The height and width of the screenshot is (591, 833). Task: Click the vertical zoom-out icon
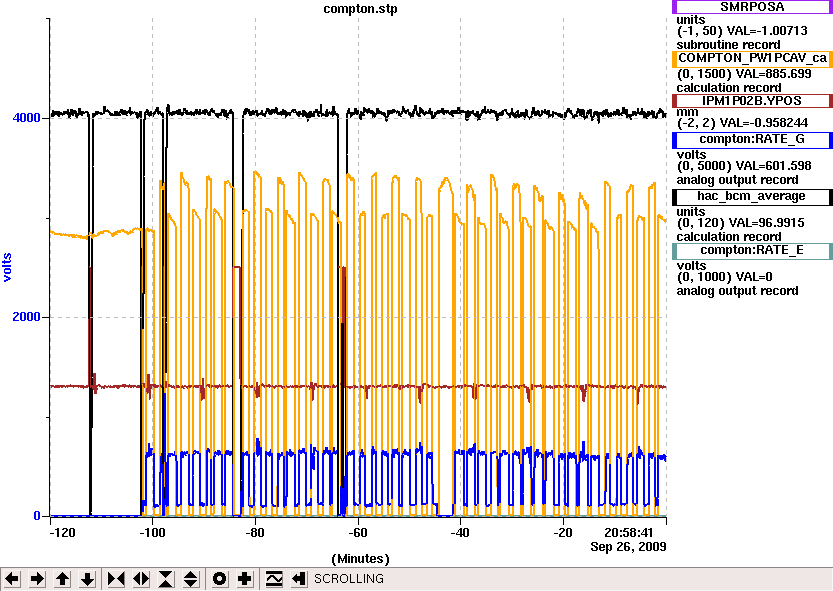pos(191,579)
